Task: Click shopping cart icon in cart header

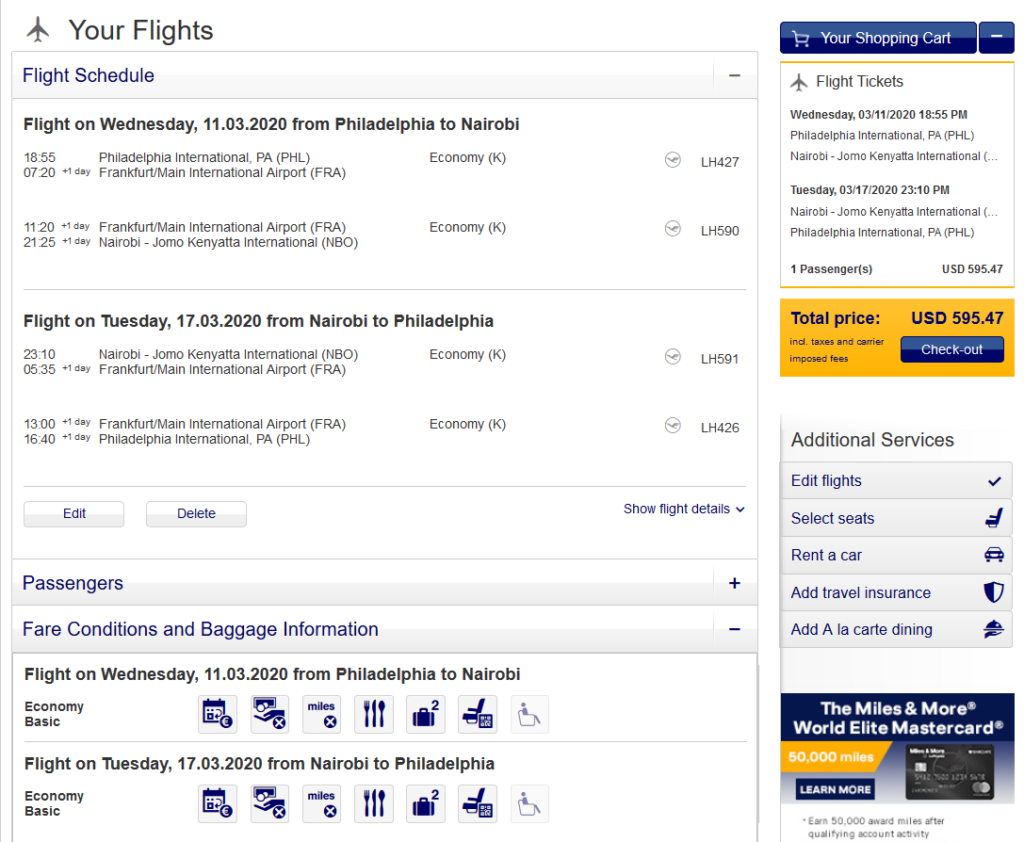Action: coord(801,39)
